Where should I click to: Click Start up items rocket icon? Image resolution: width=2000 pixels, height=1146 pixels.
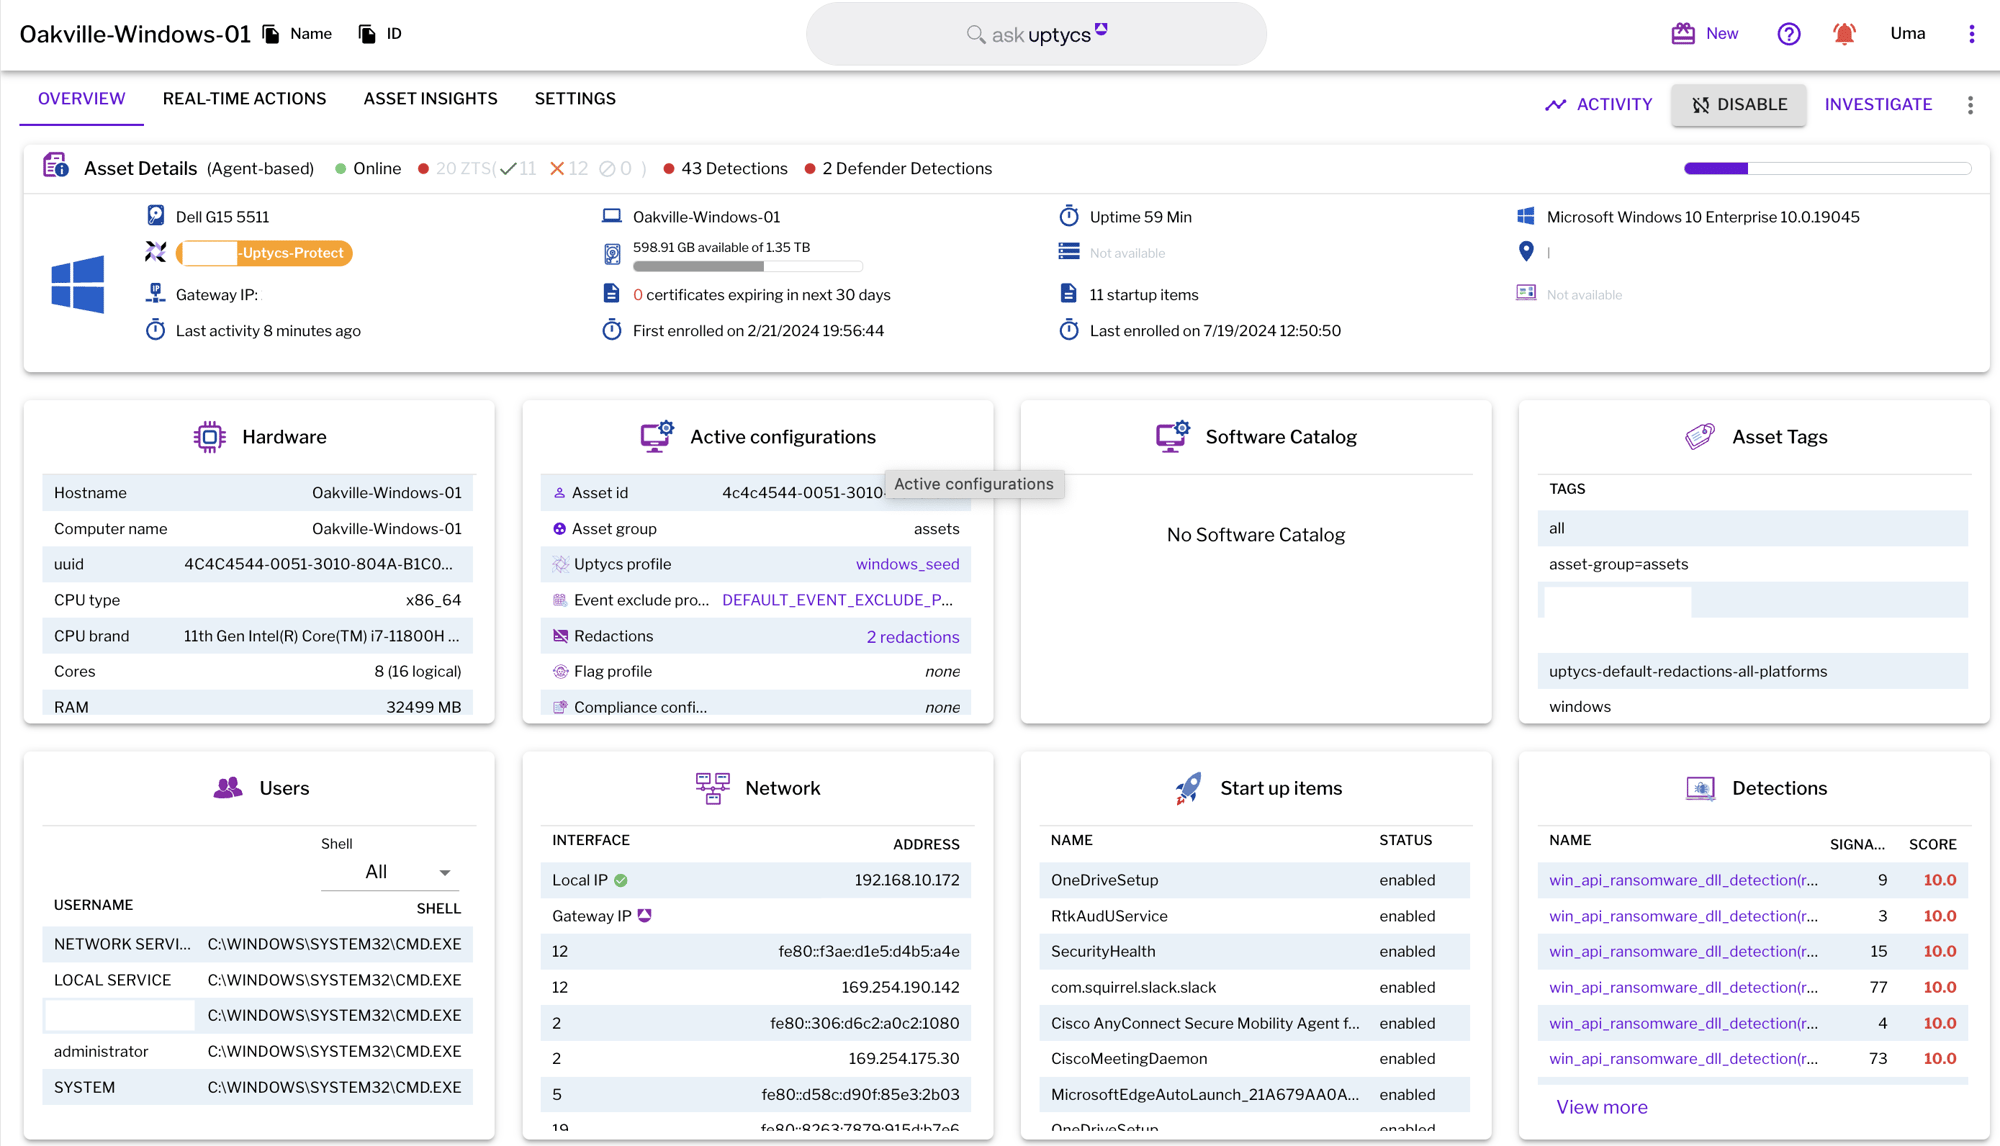pyautogui.click(x=1188, y=788)
